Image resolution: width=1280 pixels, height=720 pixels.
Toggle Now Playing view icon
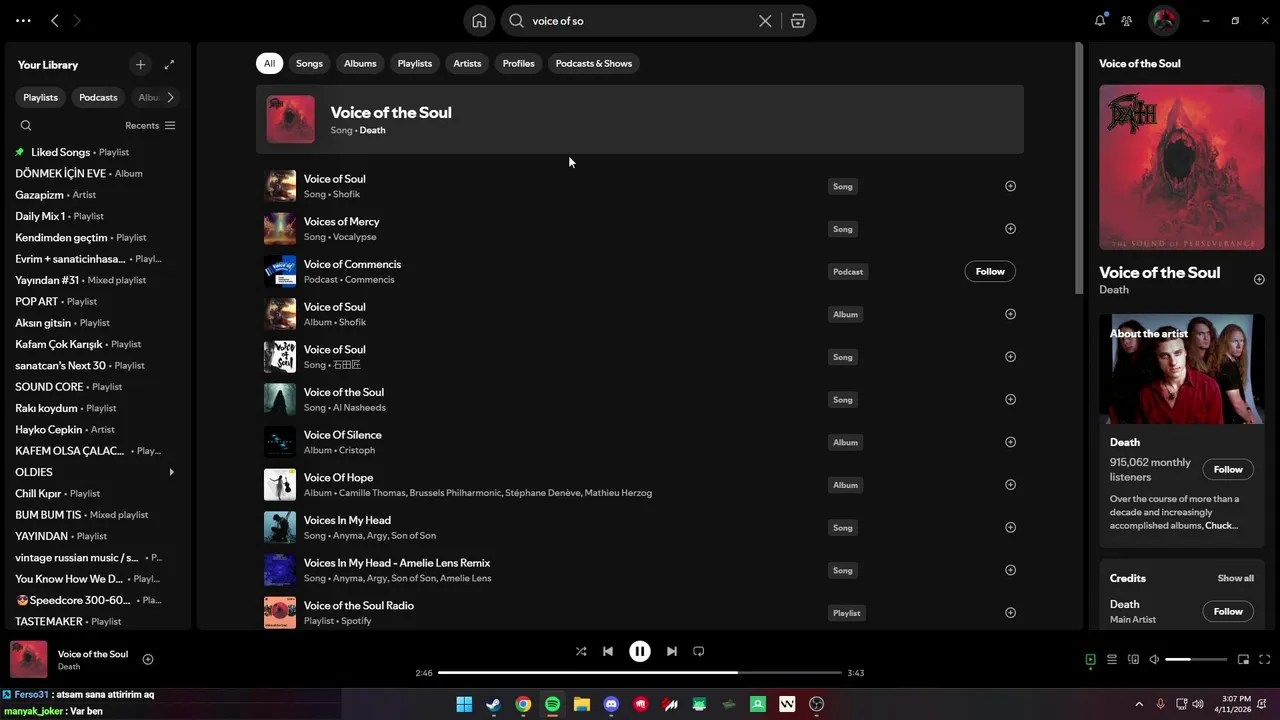pos(1090,660)
